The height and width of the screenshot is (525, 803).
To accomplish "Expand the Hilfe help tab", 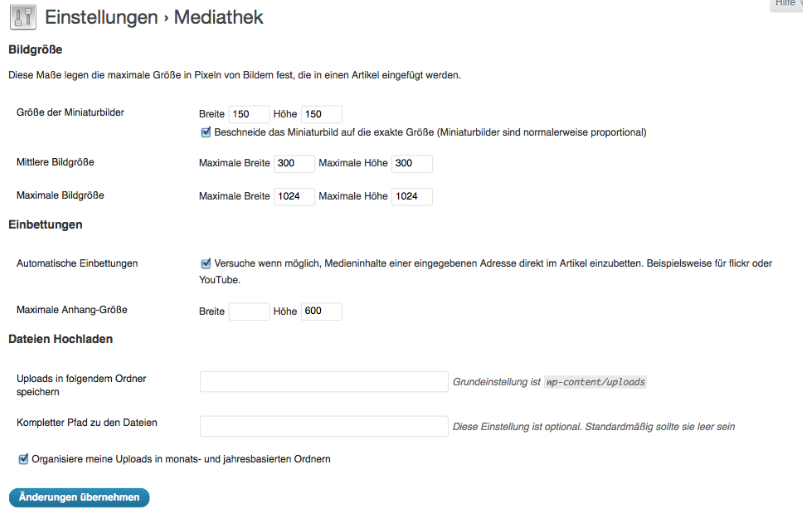I will [787, 4].
